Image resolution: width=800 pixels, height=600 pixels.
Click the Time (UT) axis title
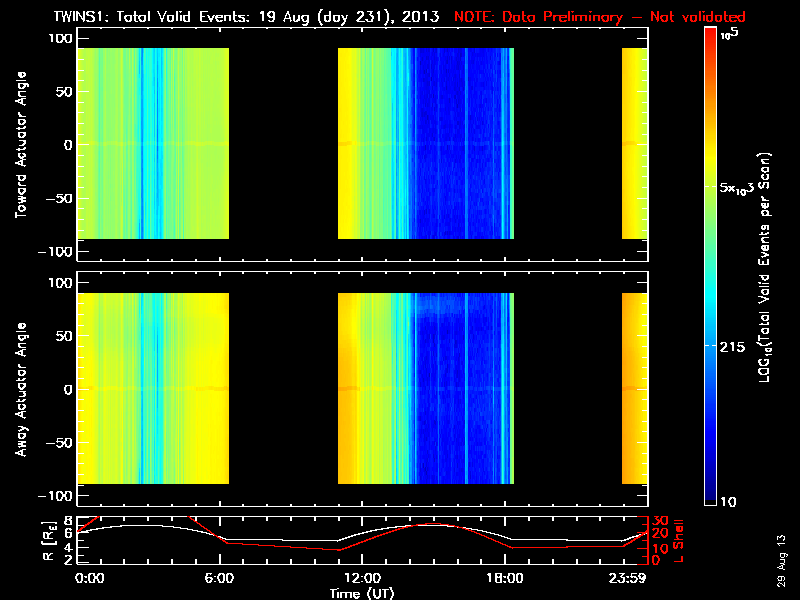362,593
